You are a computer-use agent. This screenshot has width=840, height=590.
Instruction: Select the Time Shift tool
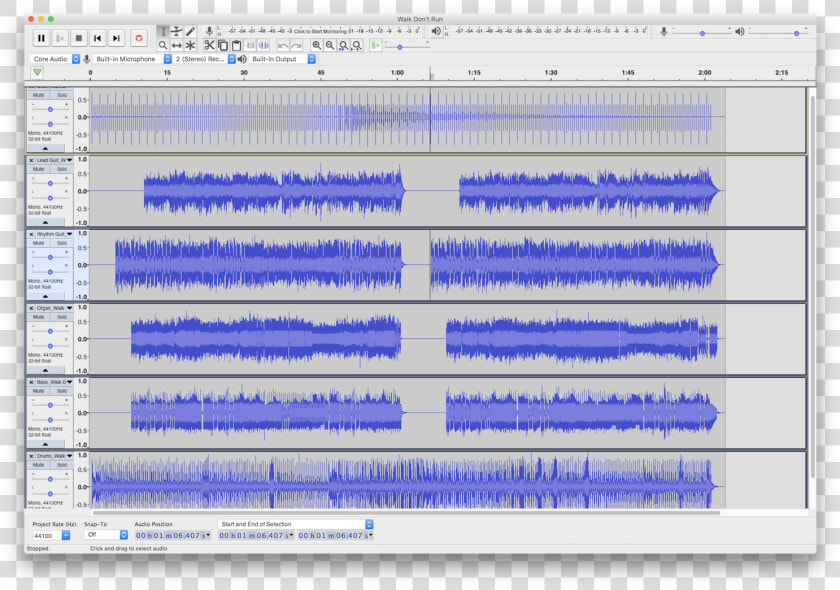point(176,46)
